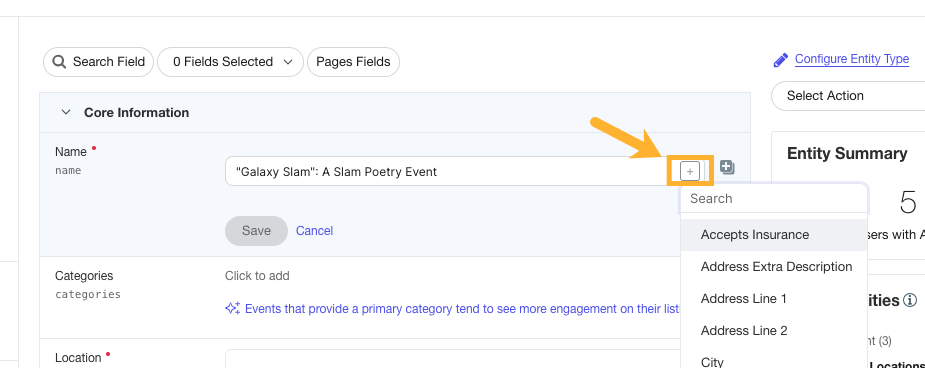925x368 pixels.
Task: Open the 0 Fields Selected dropdown
Action: tap(230, 62)
